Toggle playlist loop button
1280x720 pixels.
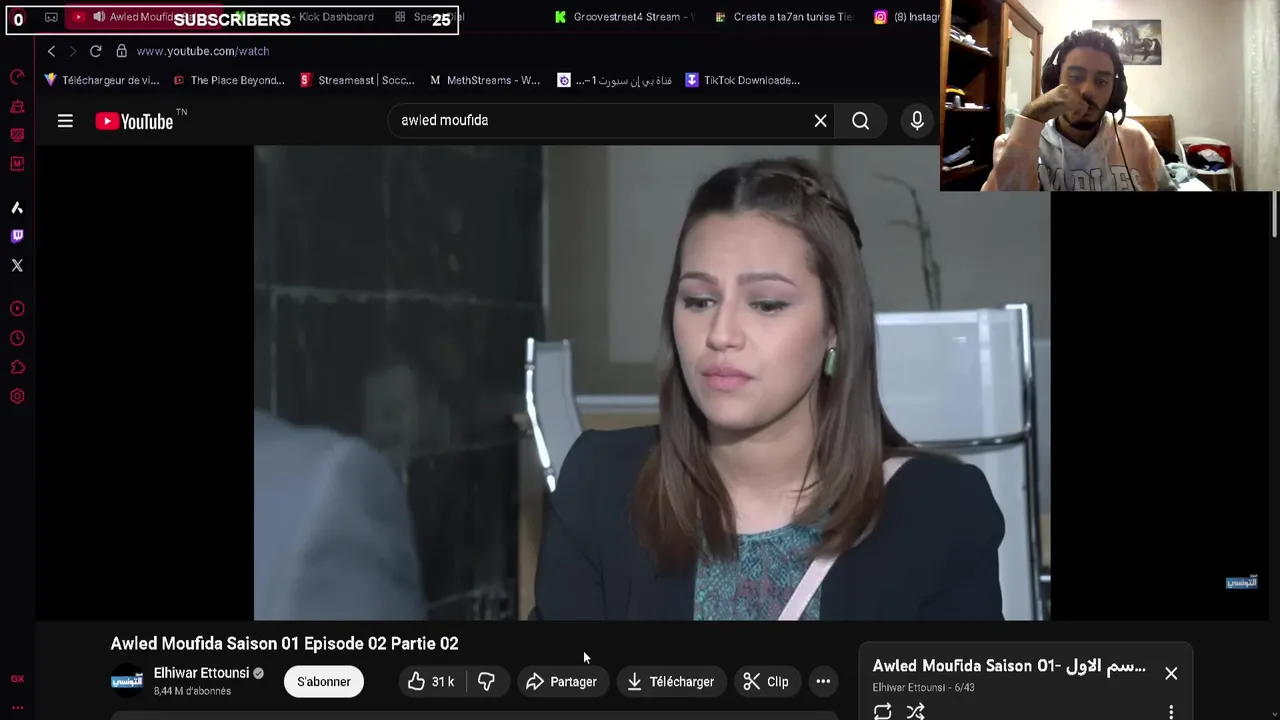click(x=882, y=712)
